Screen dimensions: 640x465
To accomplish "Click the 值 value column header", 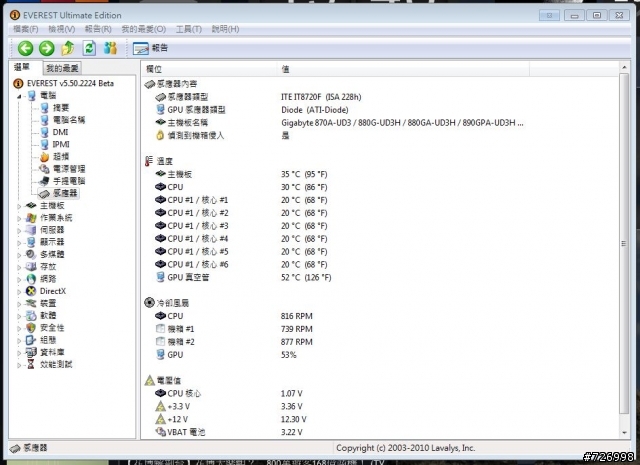I will point(403,69).
